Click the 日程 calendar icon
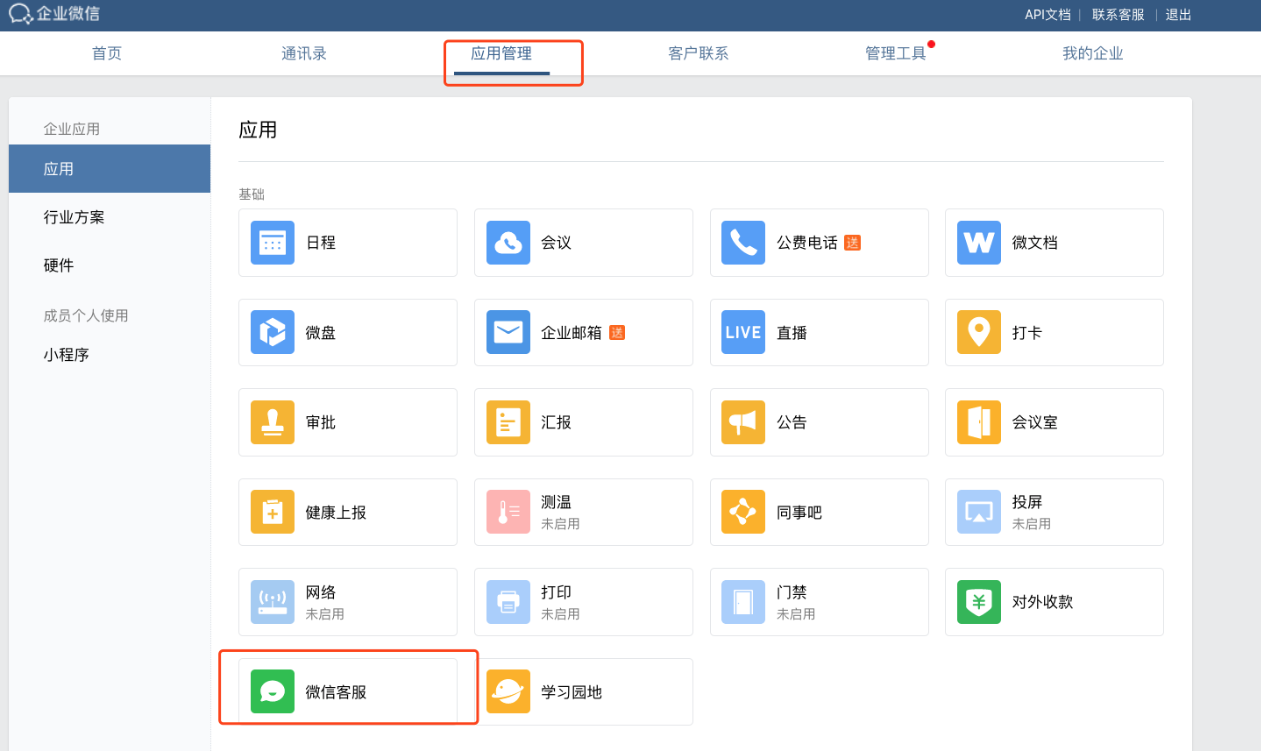1261x751 pixels. click(x=272, y=243)
